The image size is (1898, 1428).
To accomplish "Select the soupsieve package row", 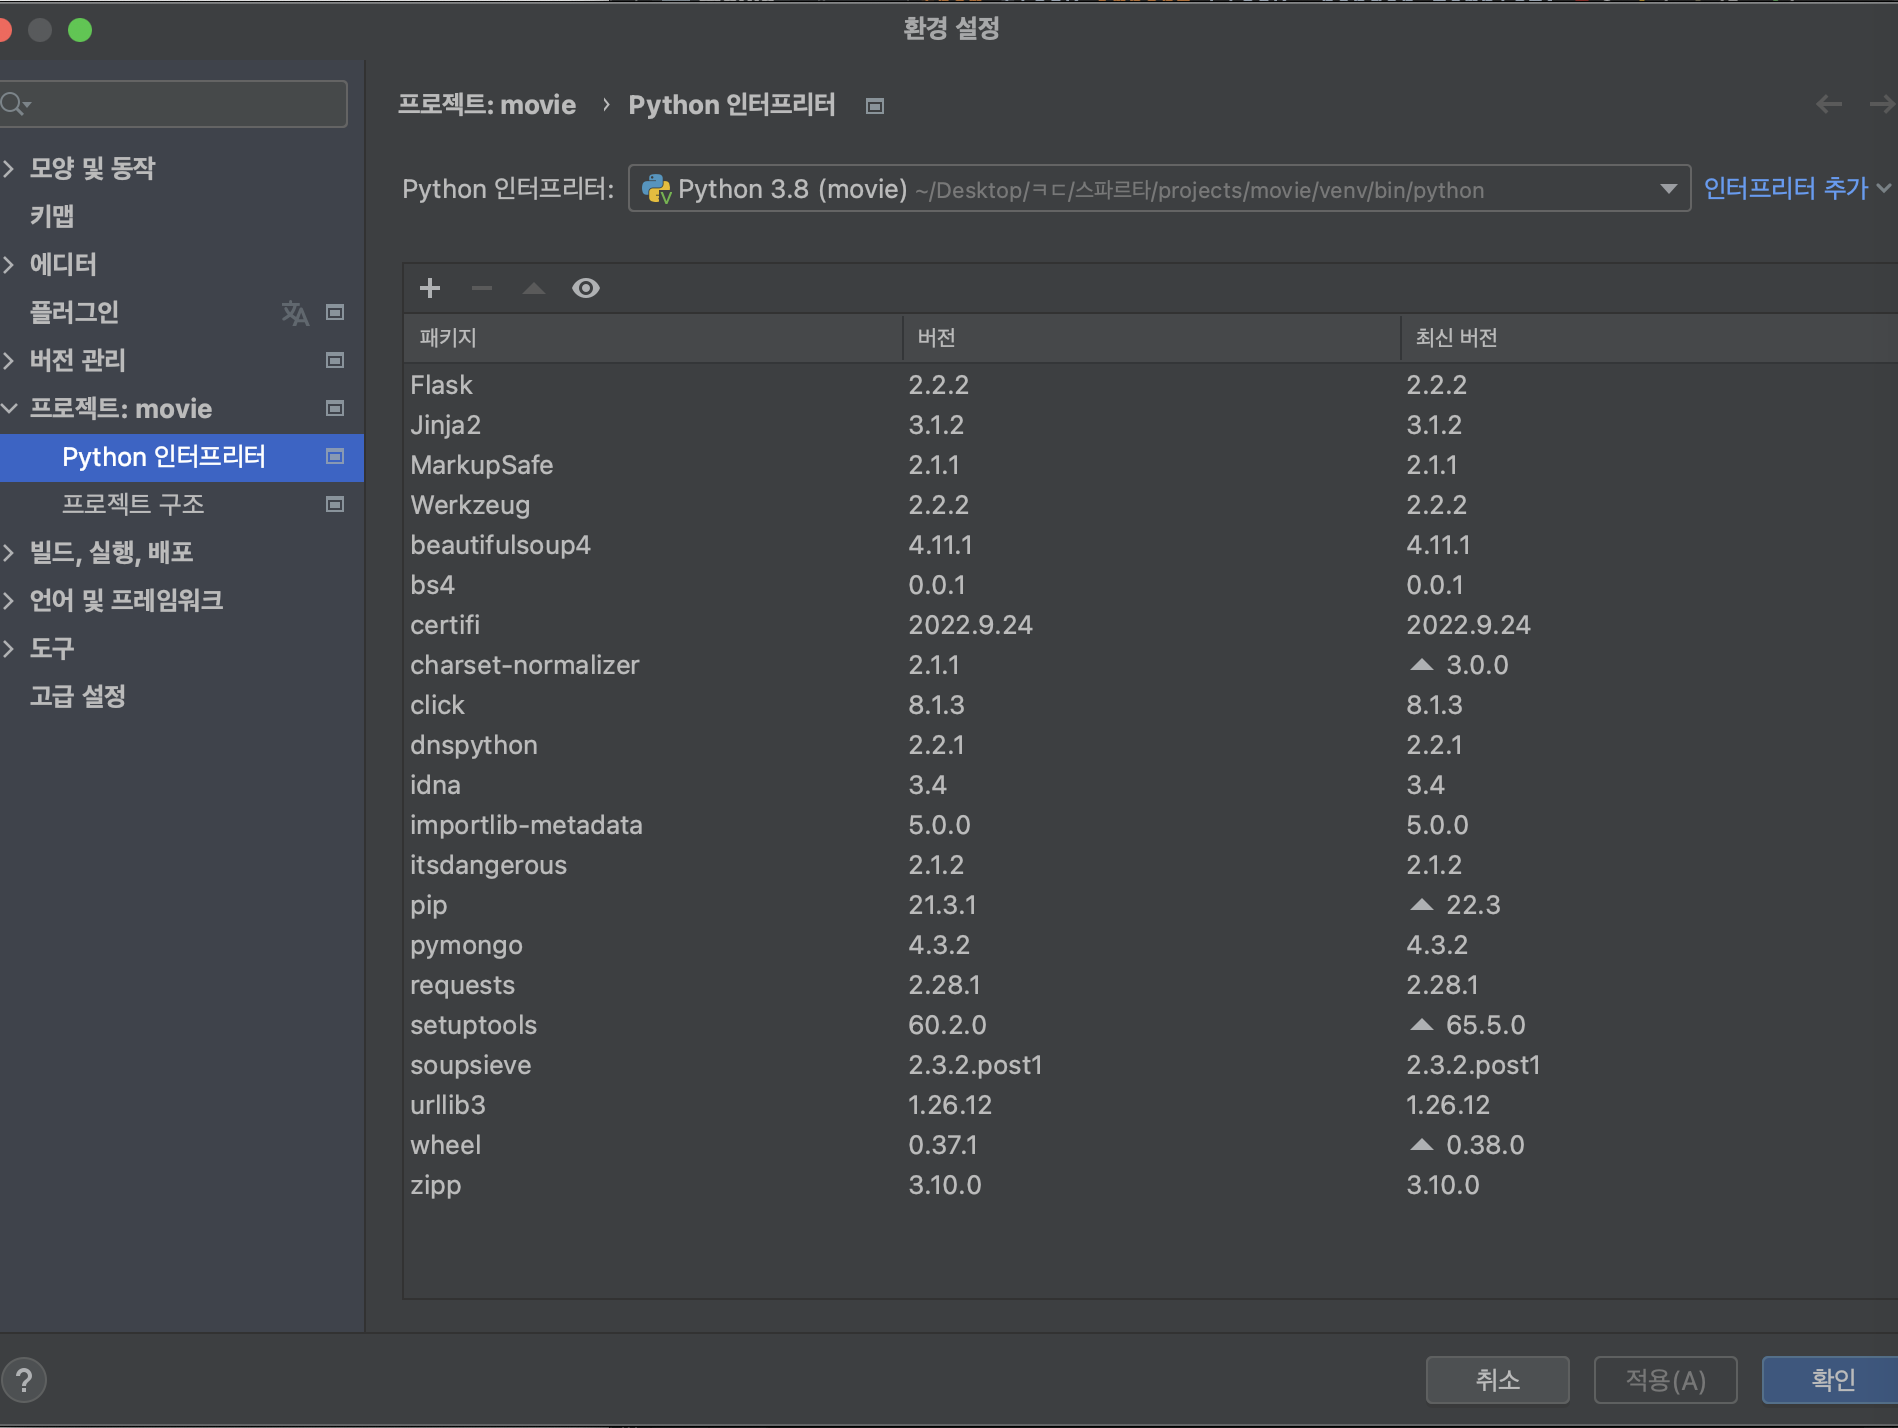I will click(1150, 1065).
